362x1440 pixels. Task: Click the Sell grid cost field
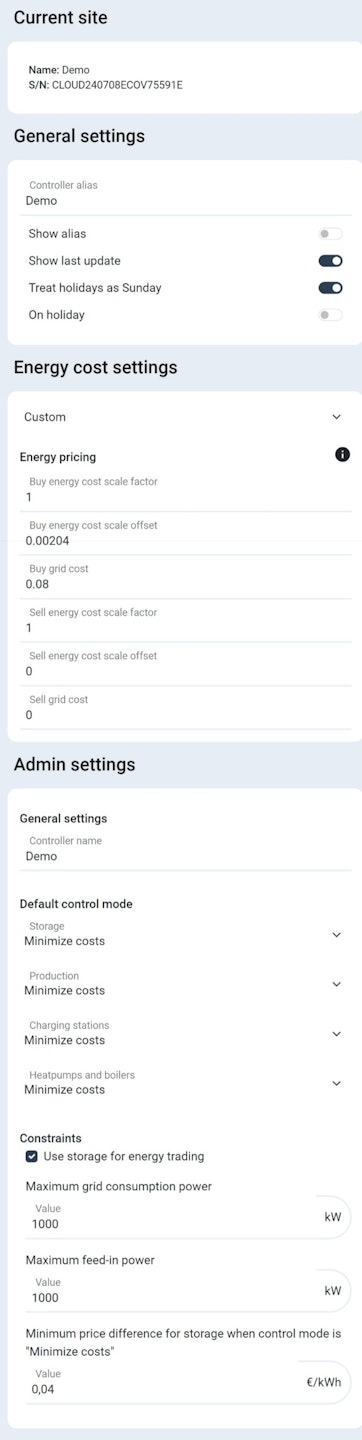click(186, 708)
